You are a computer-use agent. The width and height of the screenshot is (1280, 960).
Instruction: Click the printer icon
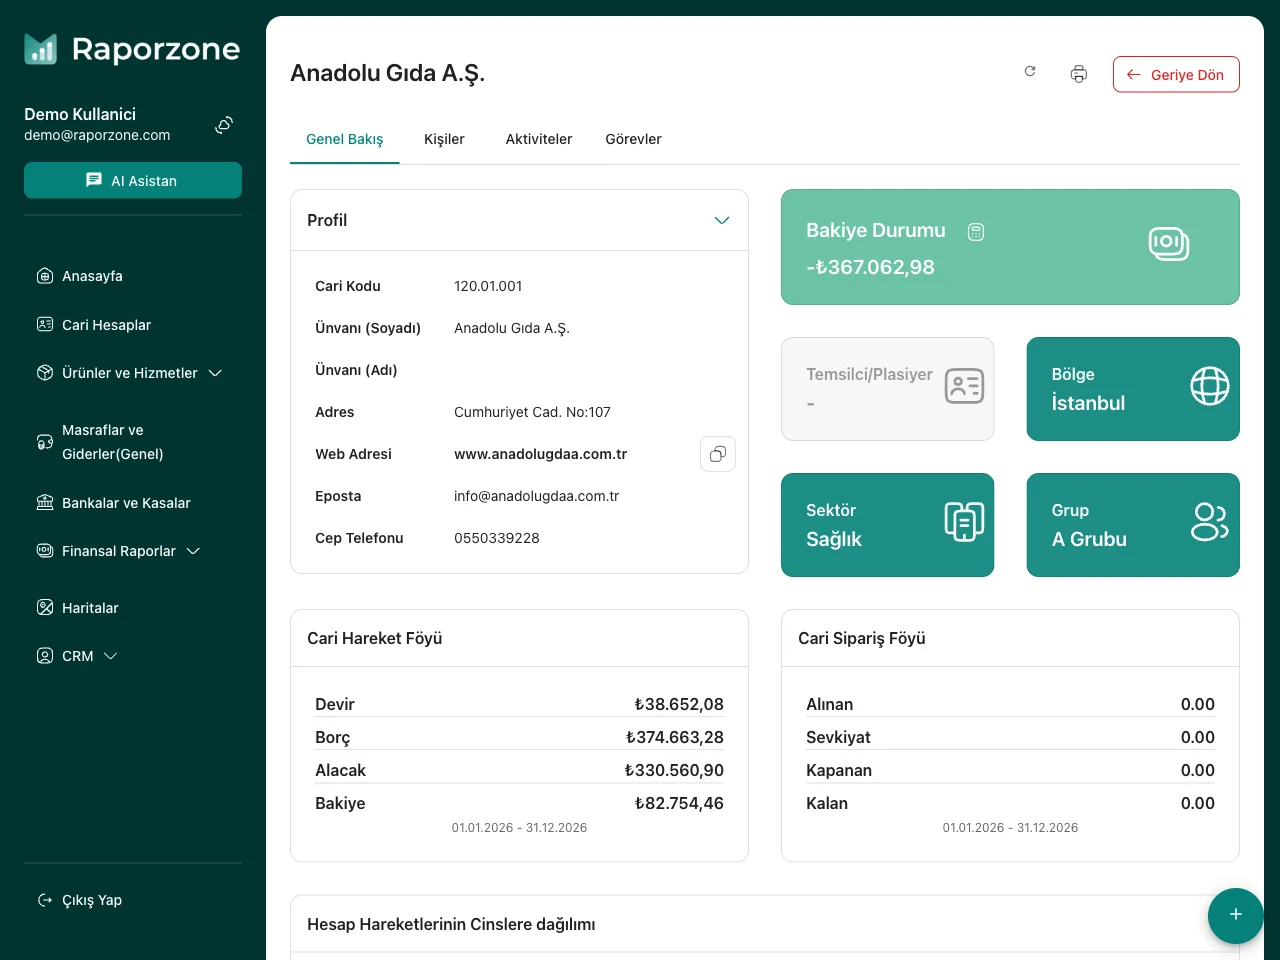(1078, 74)
